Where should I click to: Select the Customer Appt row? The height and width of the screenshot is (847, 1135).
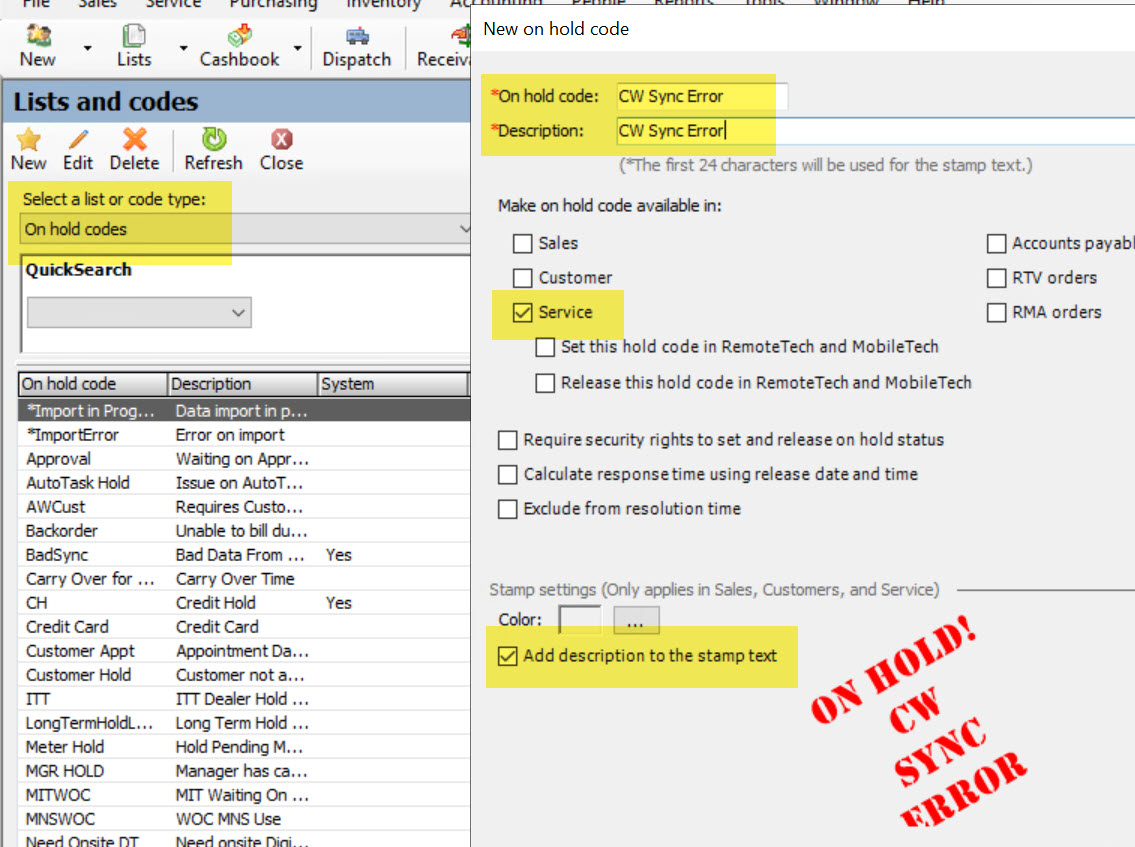pyautogui.click(x=244, y=651)
